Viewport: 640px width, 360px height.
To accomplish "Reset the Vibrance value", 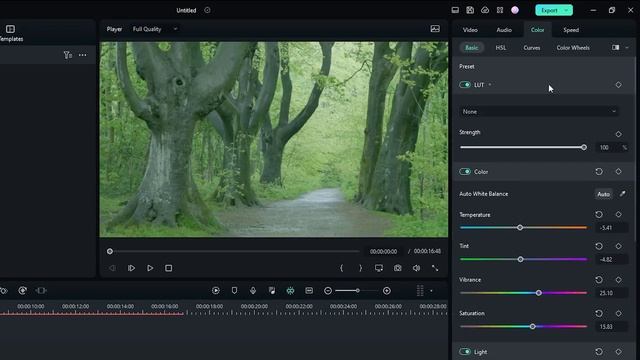I will 599,280.
